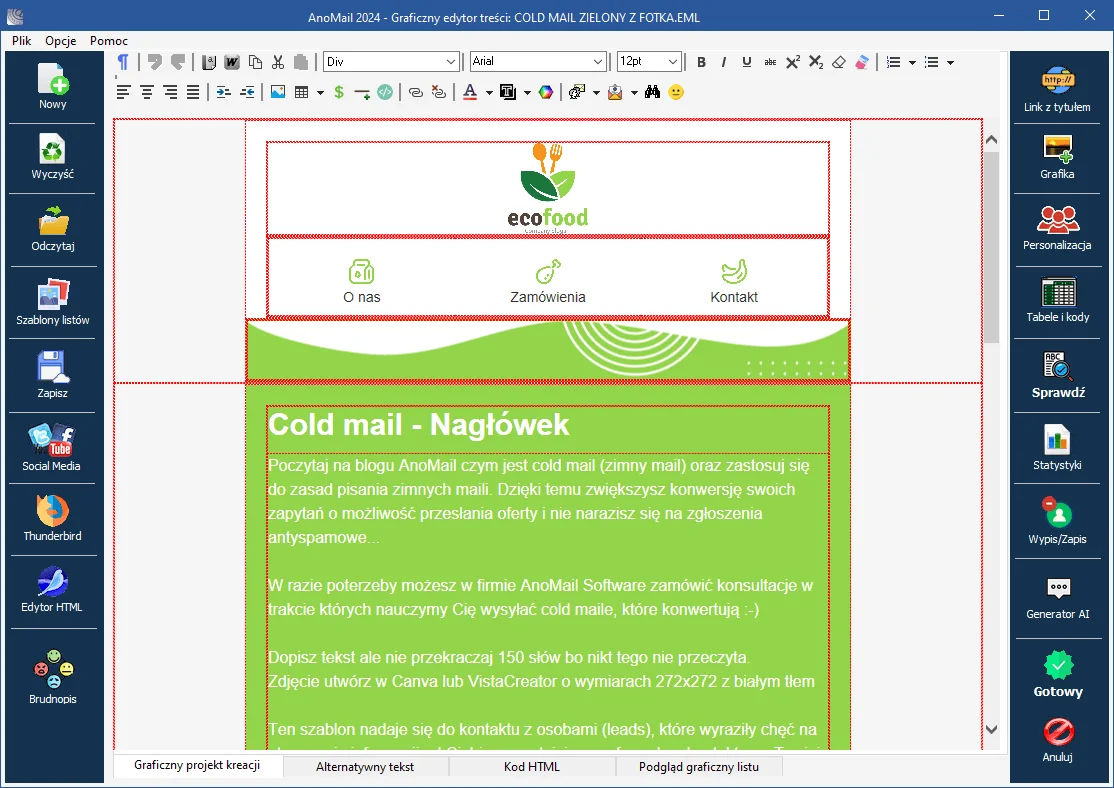
Task: Click the Personalizacja icon
Action: coord(1057,227)
